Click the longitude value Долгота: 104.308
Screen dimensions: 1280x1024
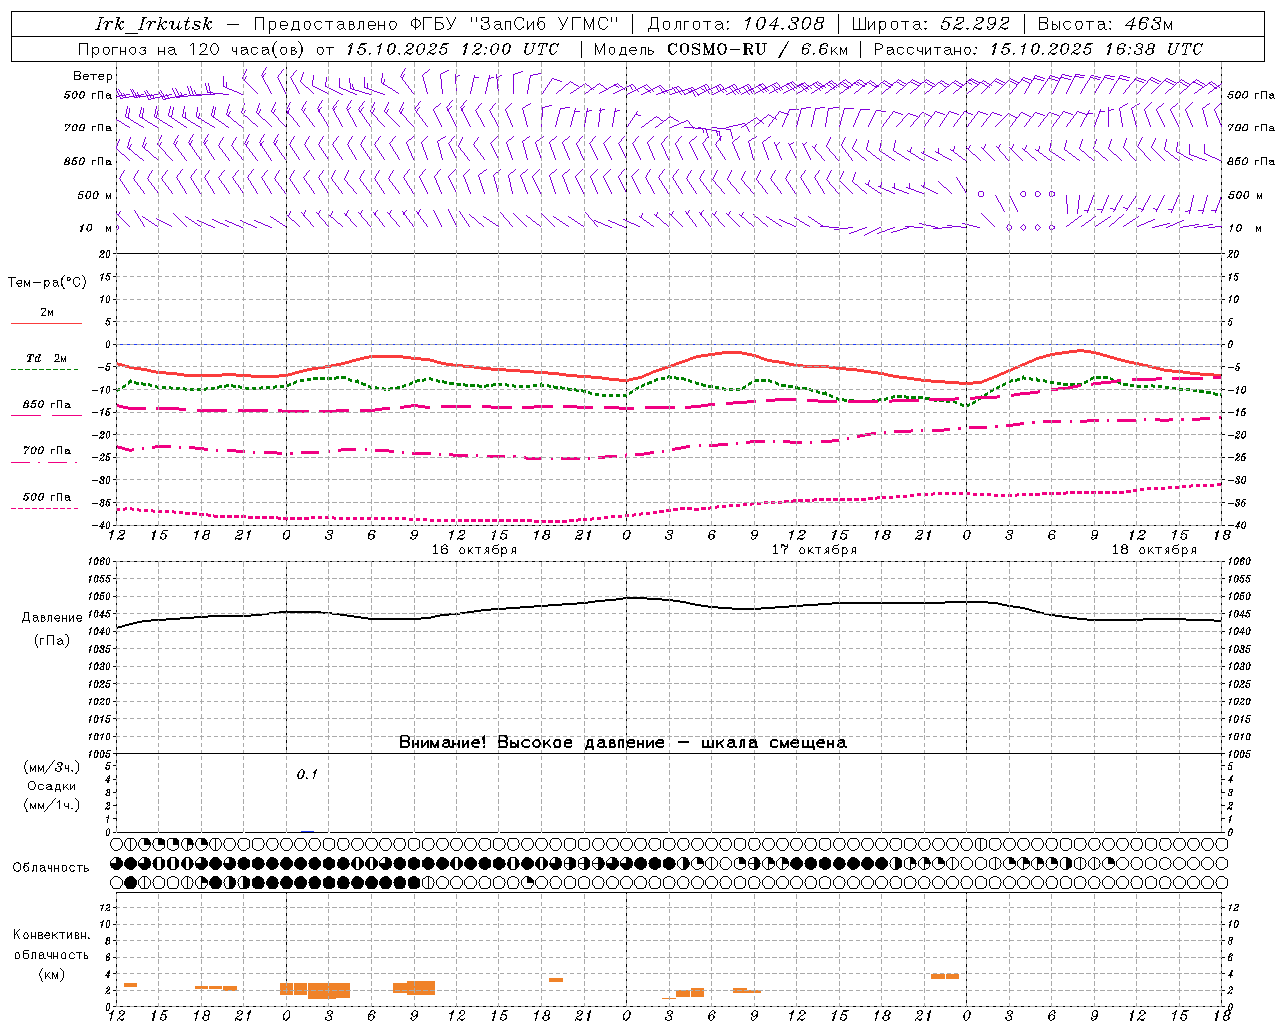point(736,24)
